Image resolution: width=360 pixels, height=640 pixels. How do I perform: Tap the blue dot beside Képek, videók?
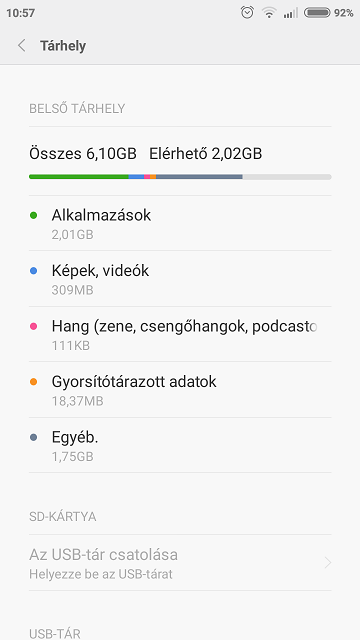pos(33,271)
